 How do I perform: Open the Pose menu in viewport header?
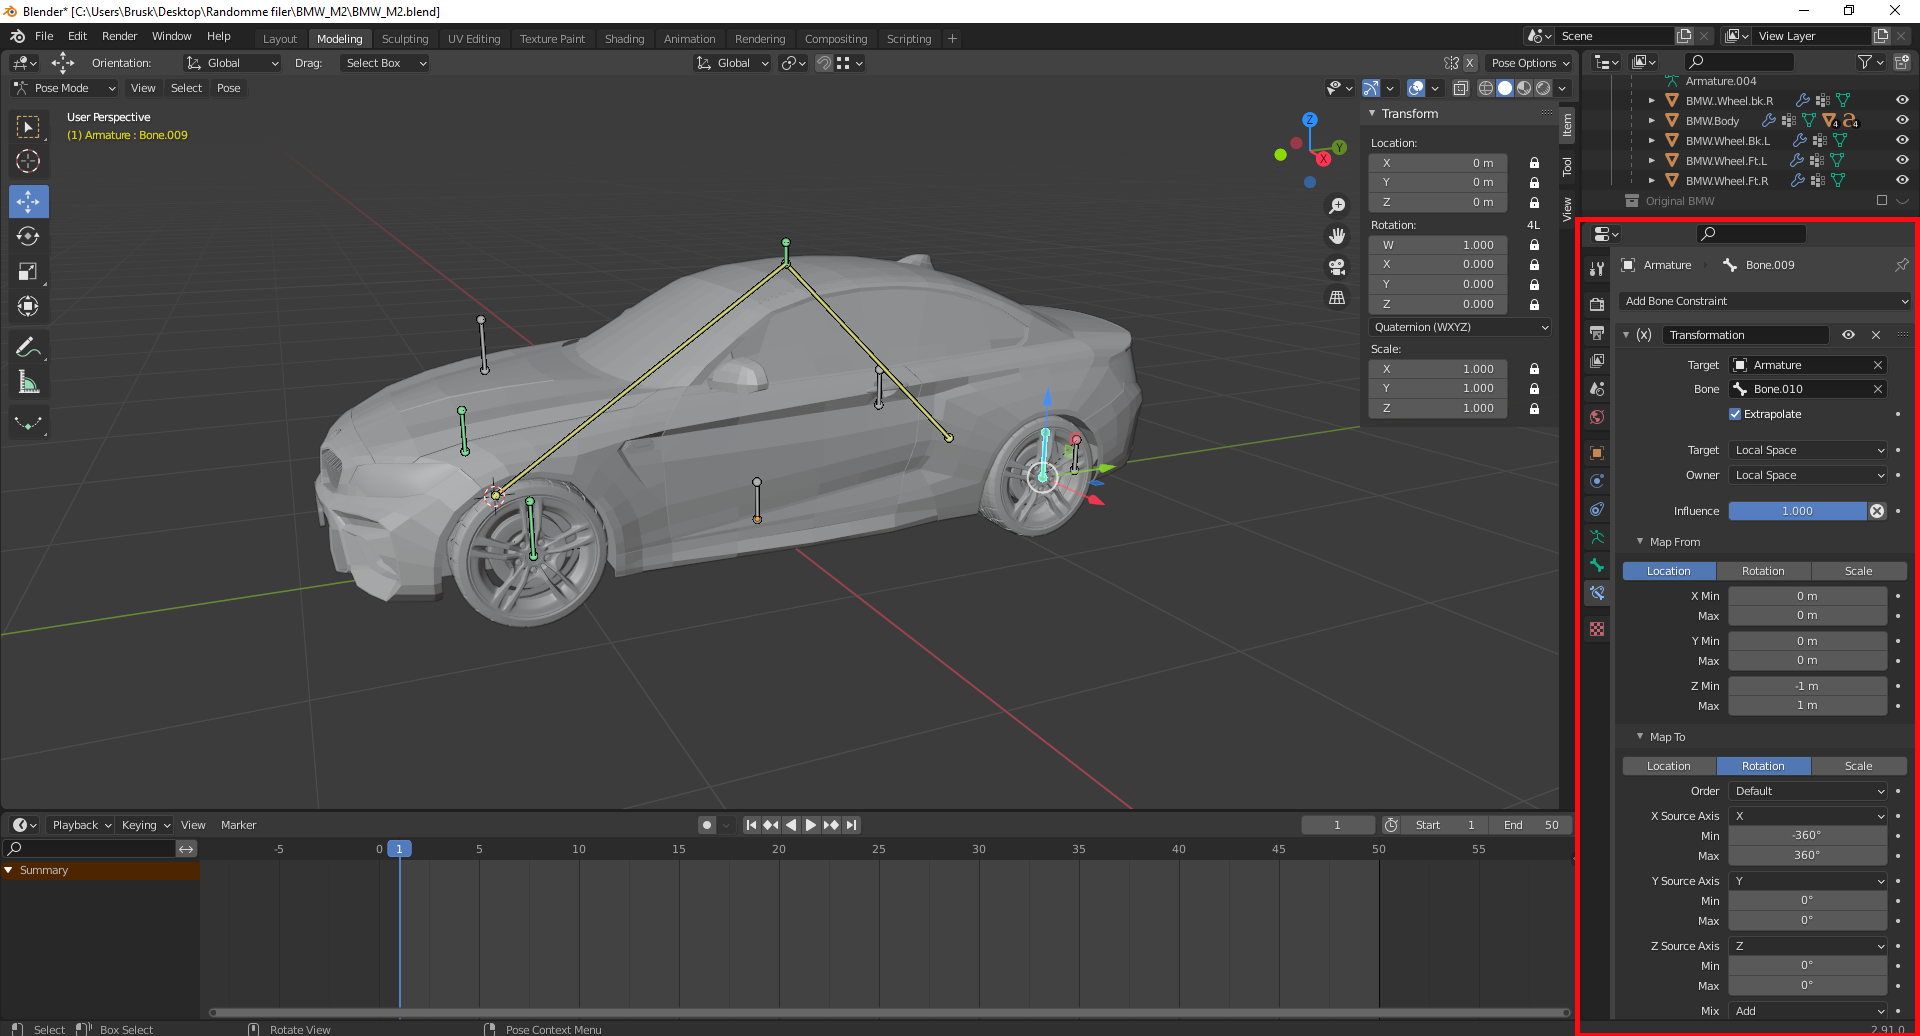click(228, 88)
